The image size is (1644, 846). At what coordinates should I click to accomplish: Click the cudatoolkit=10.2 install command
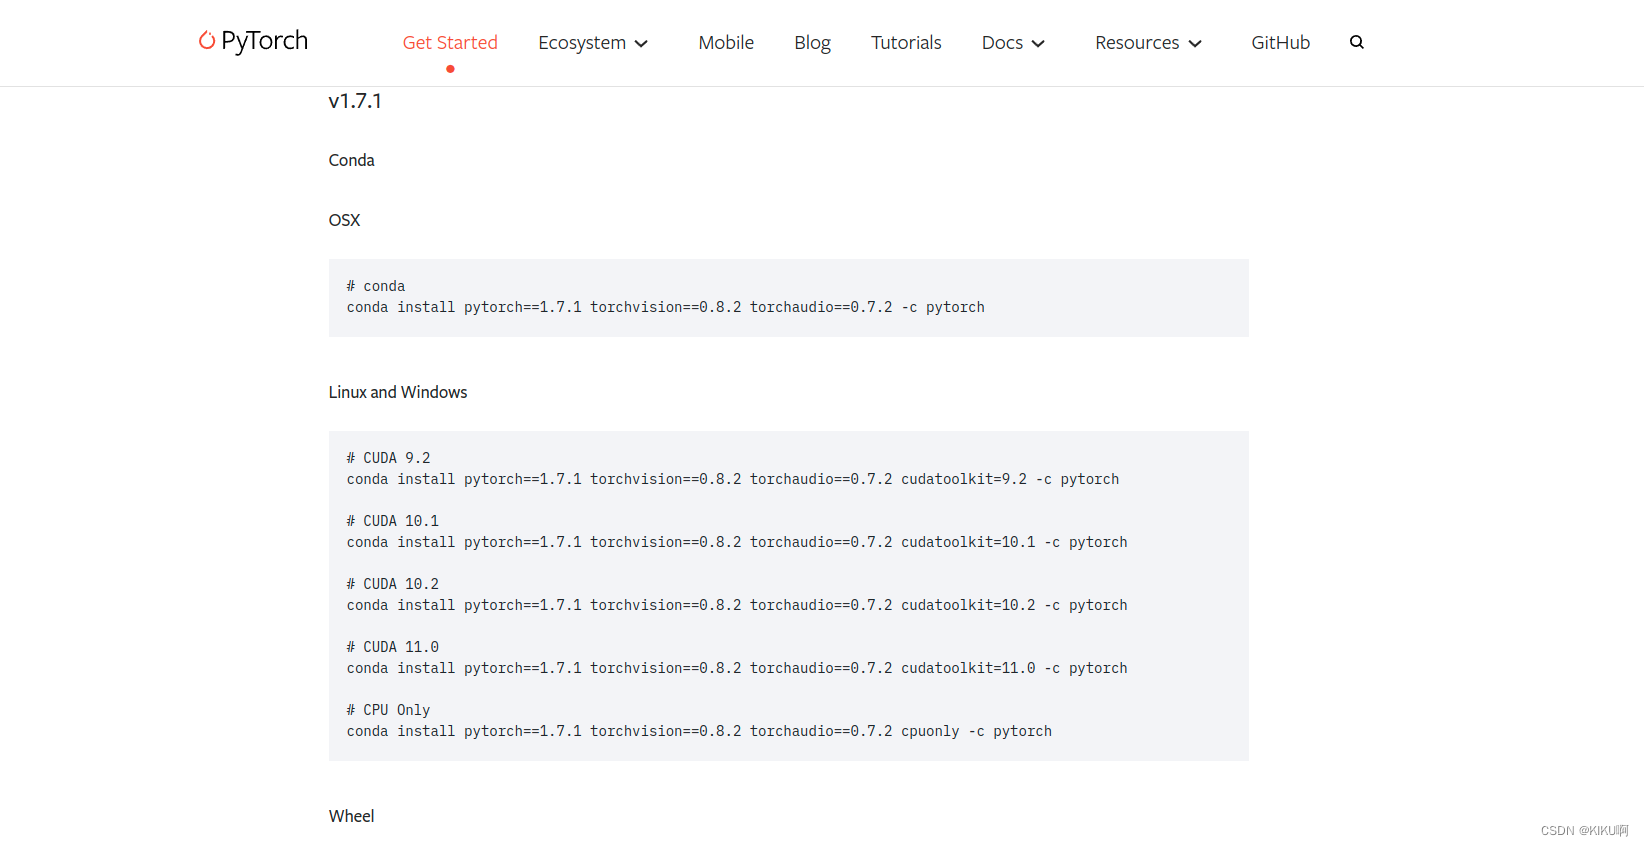click(x=737, y=605)
